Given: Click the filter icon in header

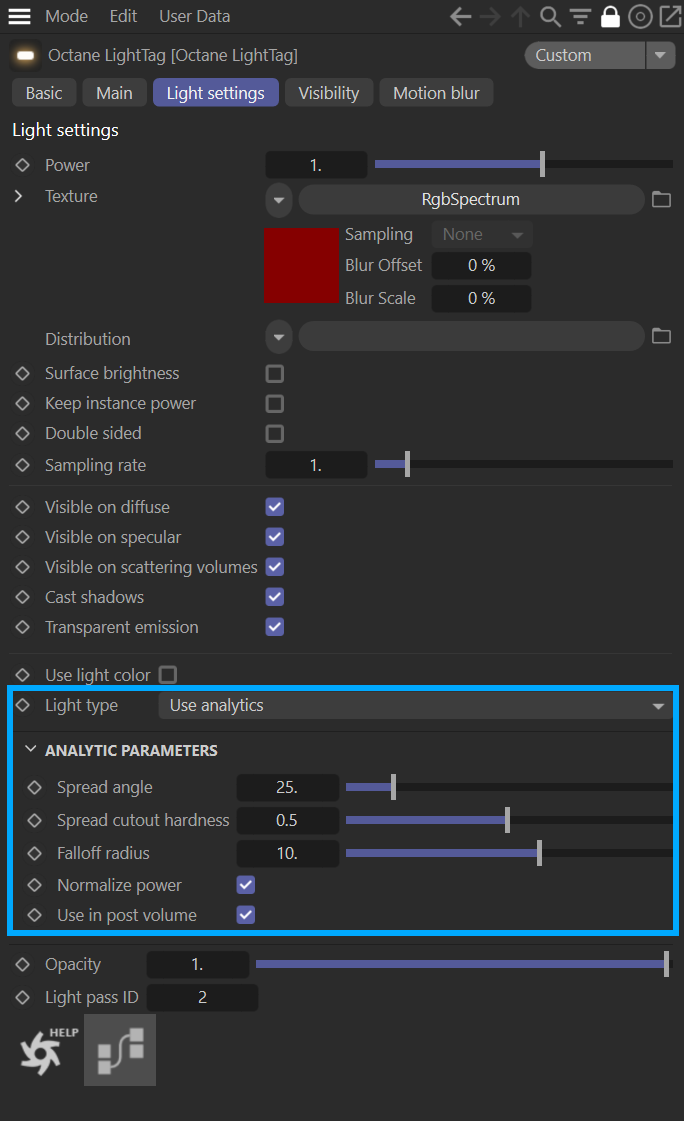Looking at the screenshot, I should pos(580,17).
